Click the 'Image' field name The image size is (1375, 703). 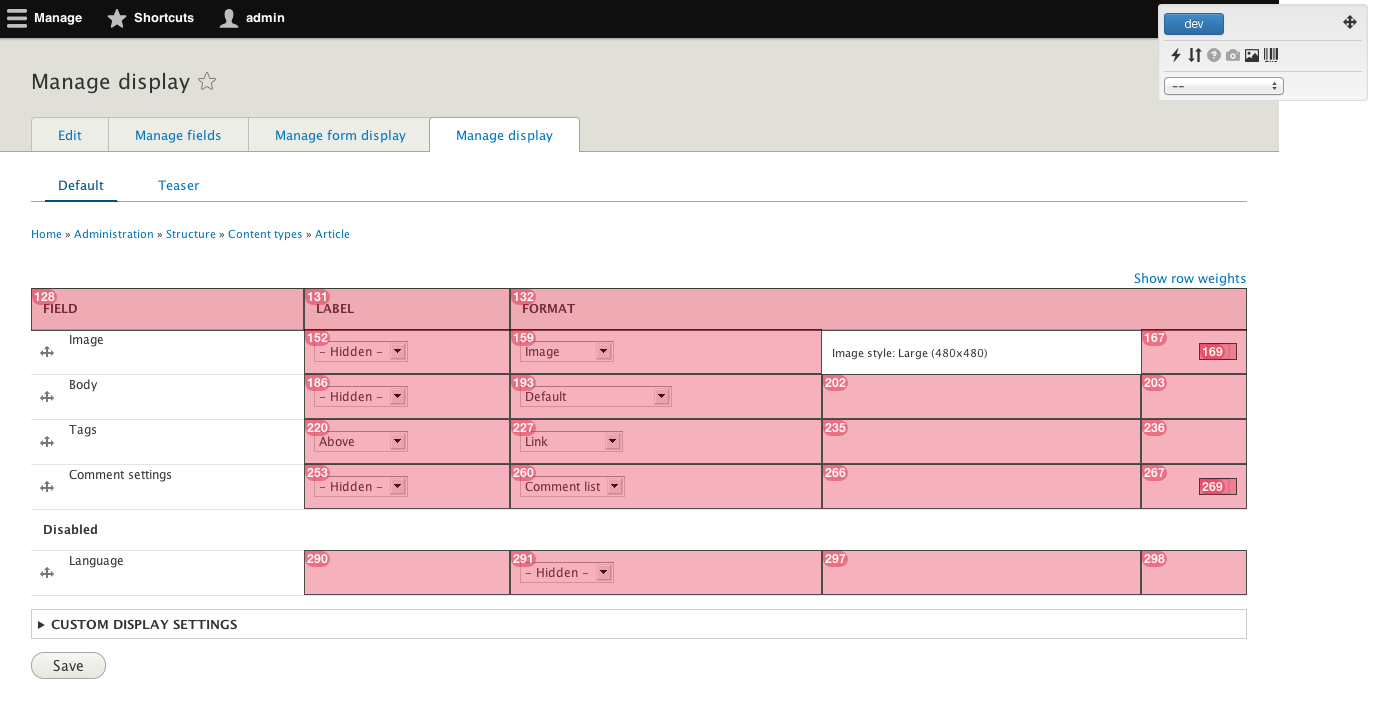click(x=86, y=340)
